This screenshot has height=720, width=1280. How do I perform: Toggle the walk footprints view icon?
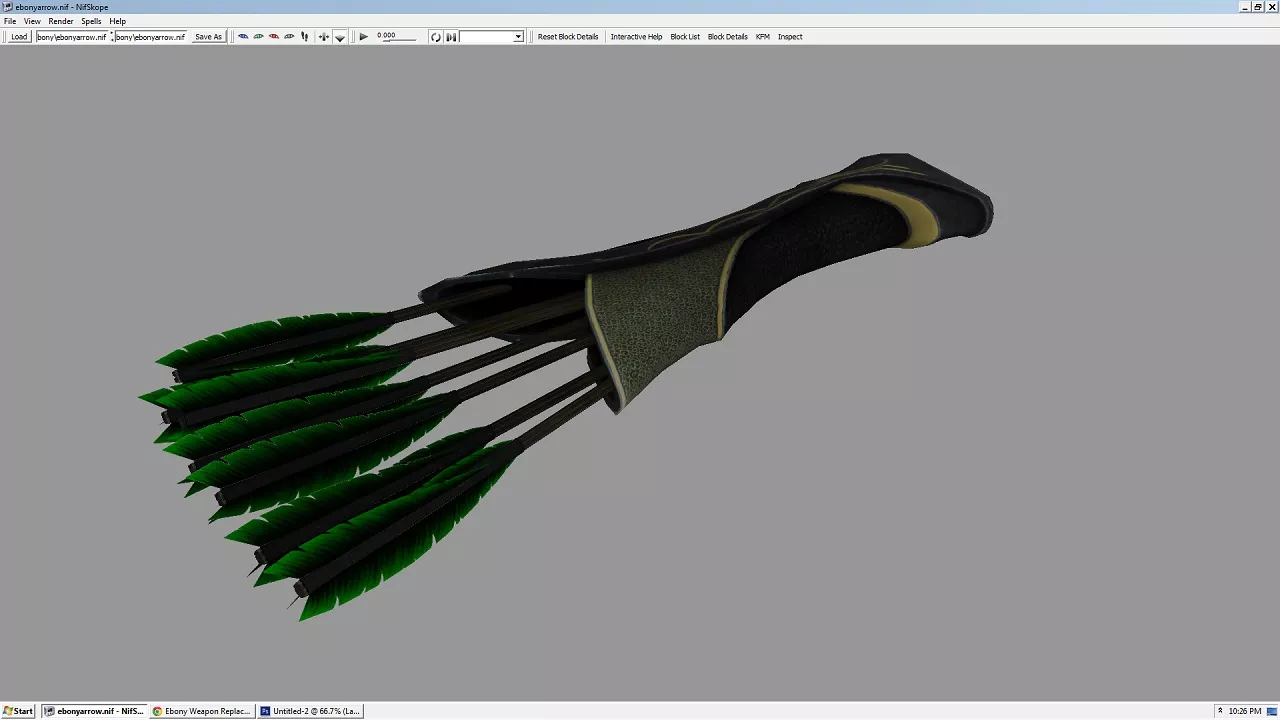[x=305, y=37]
